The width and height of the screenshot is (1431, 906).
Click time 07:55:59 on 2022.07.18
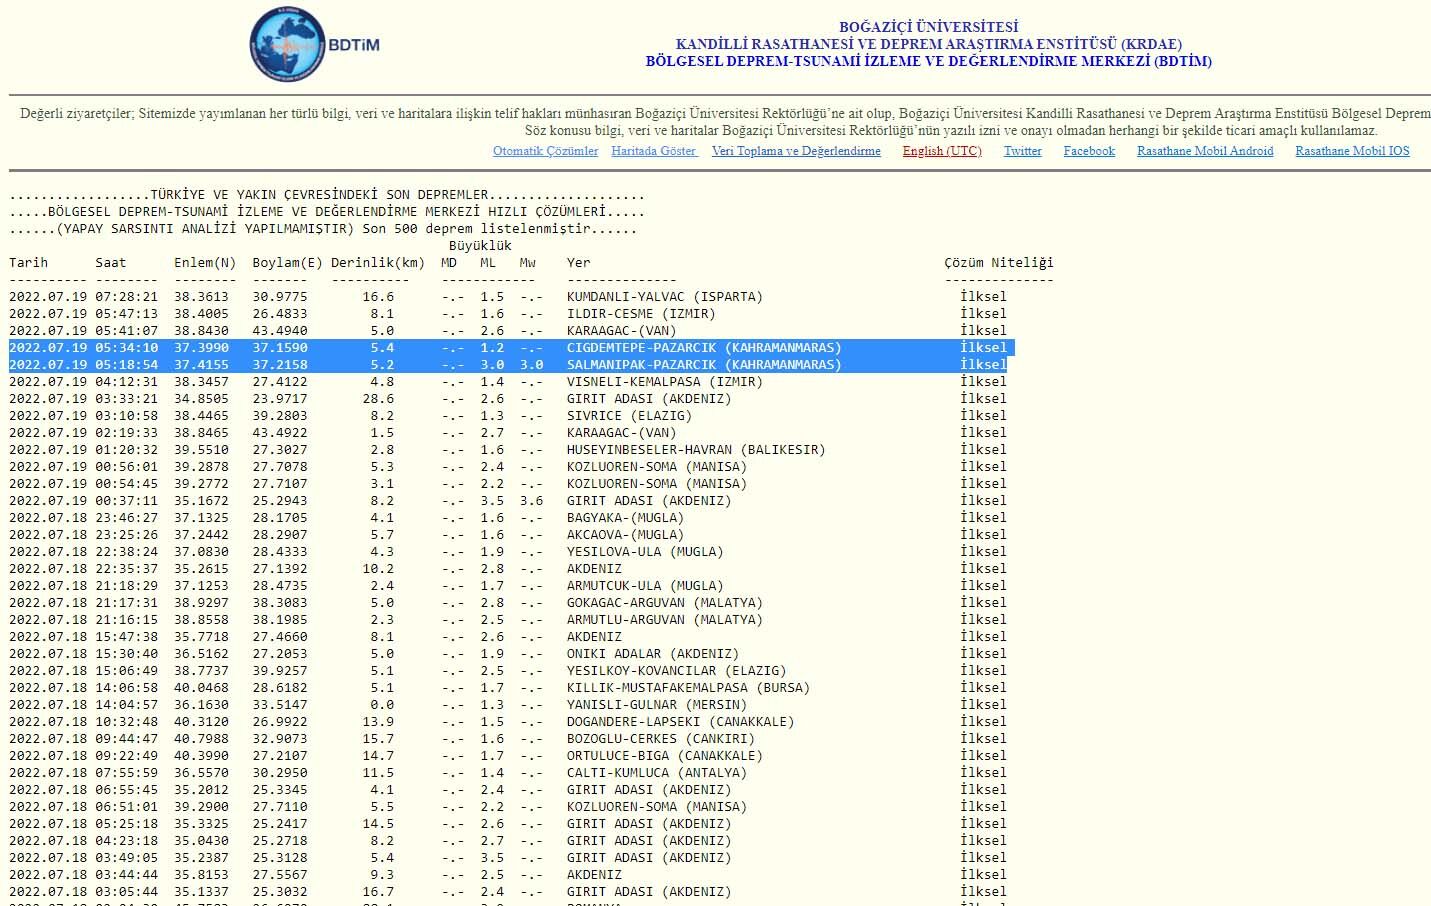coord(127,773)
